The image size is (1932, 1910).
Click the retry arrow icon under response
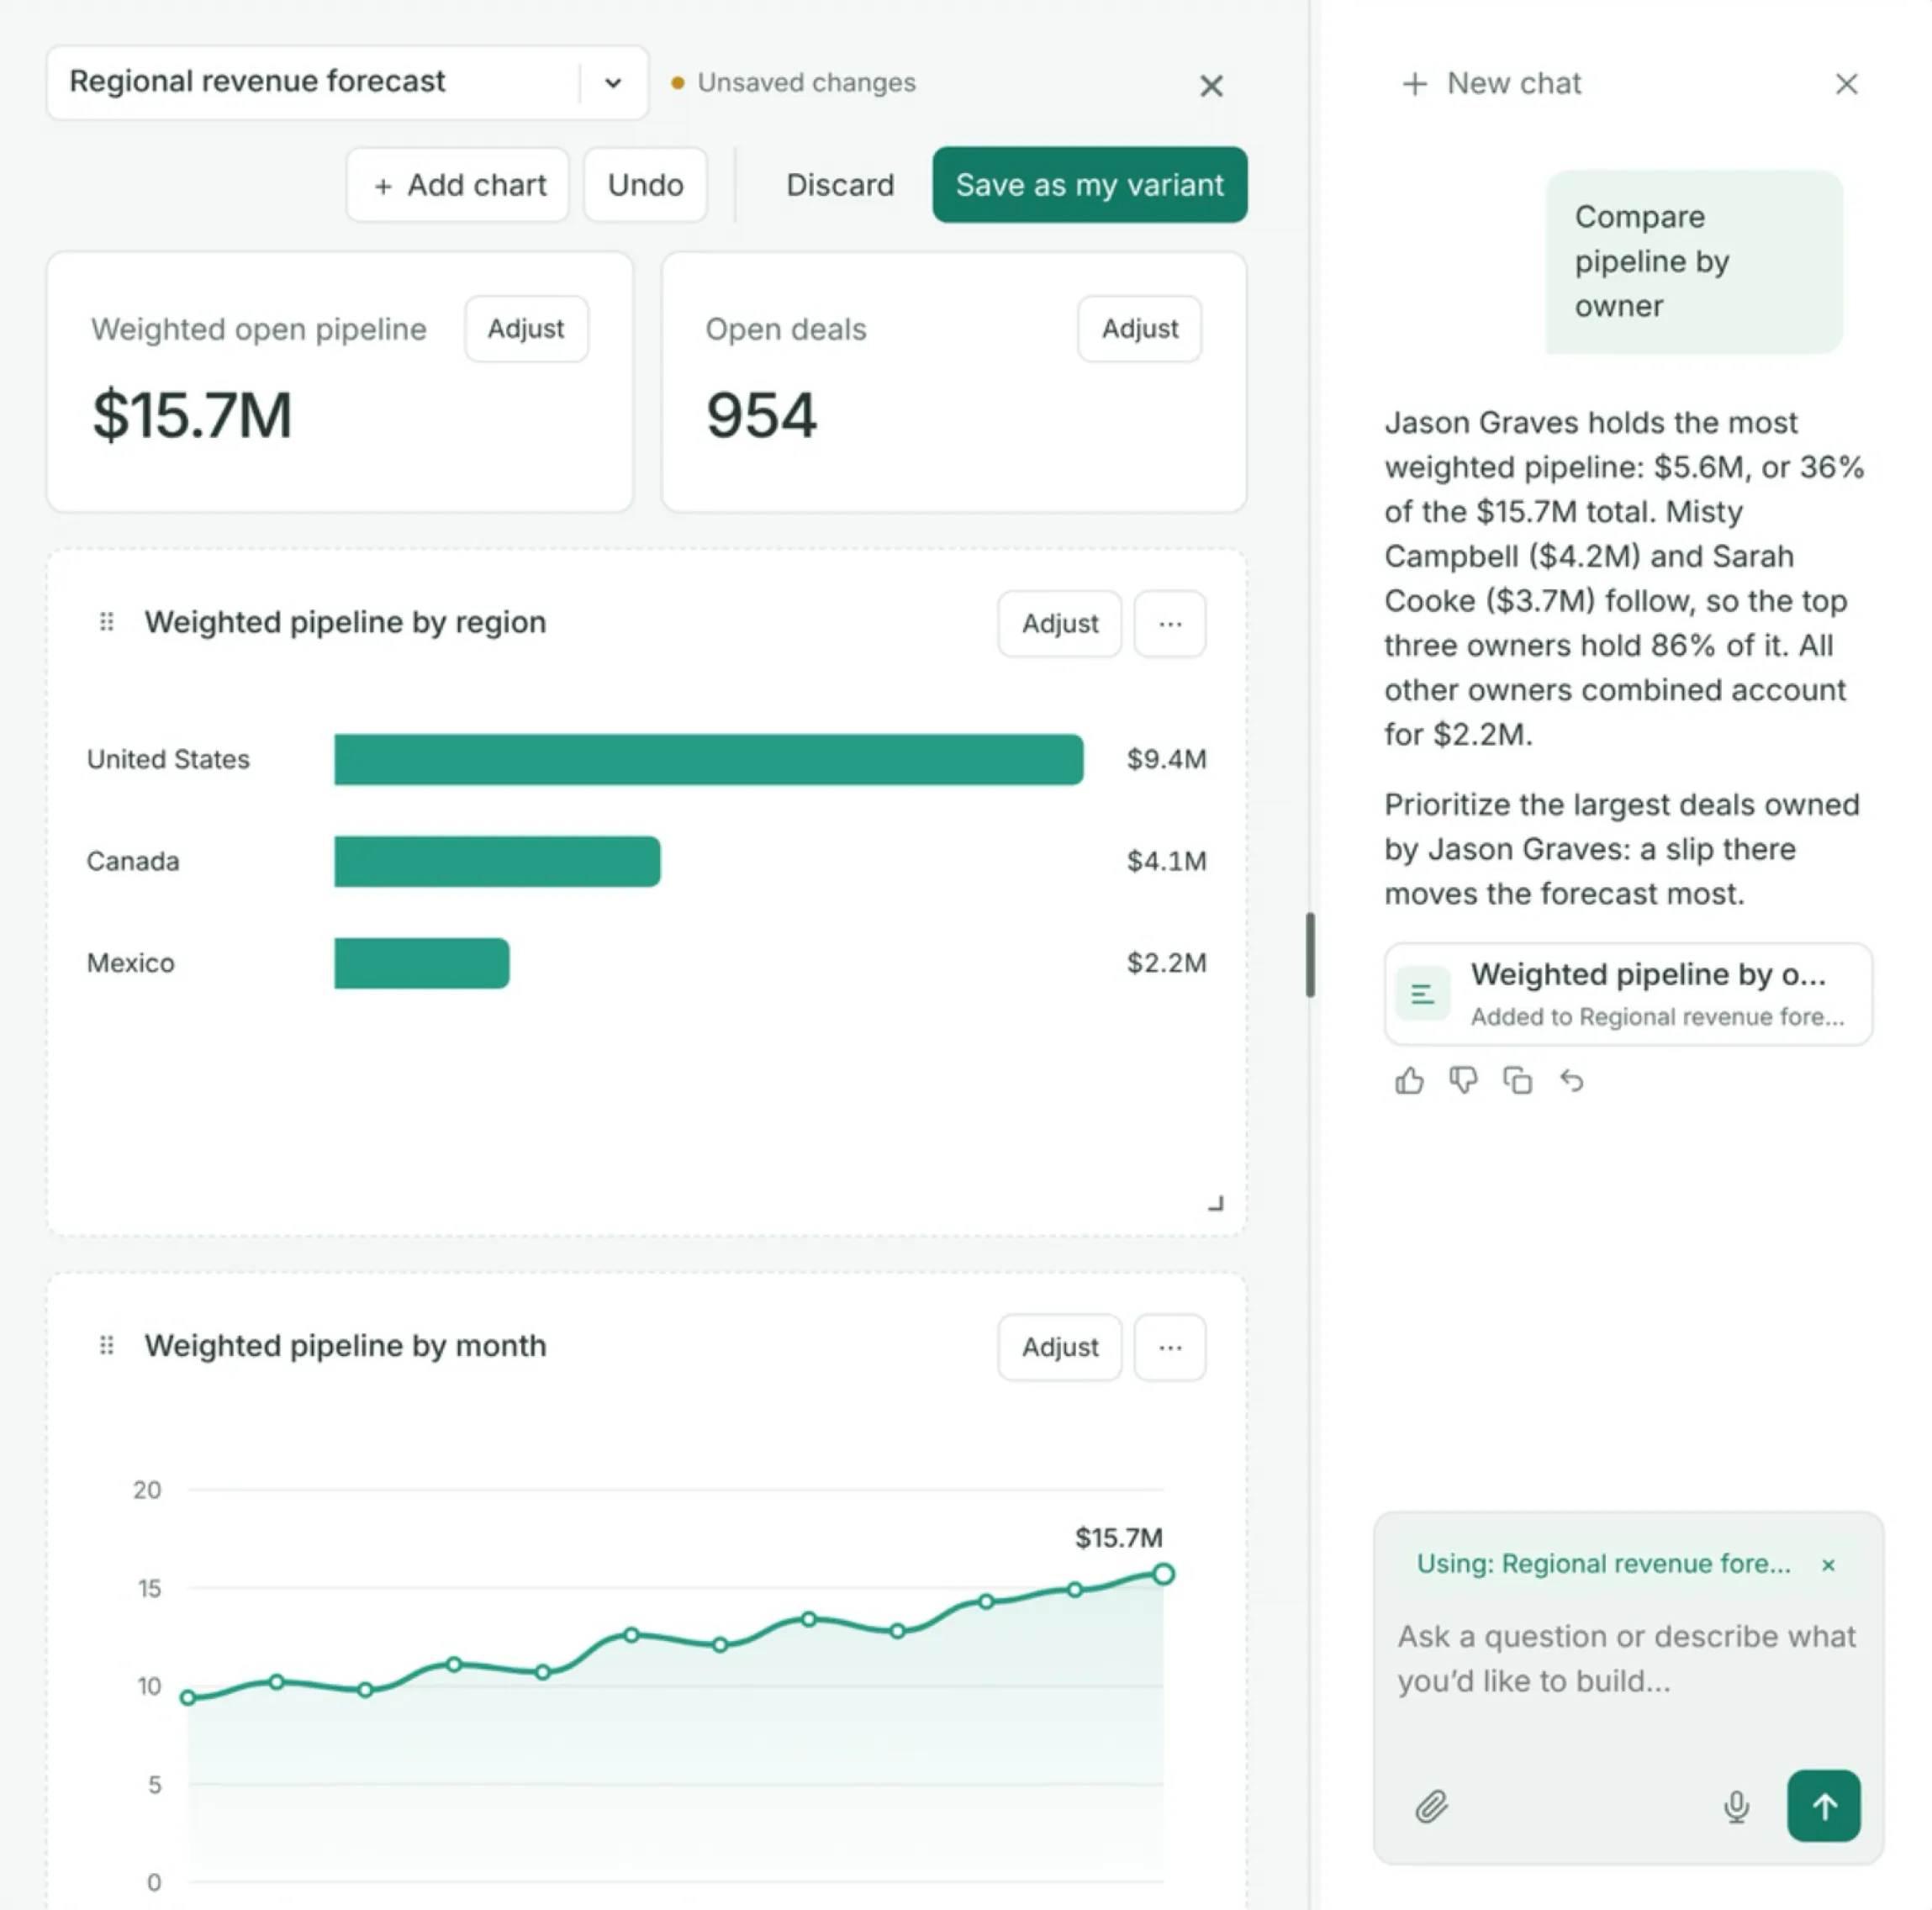click(1571, 1080)
